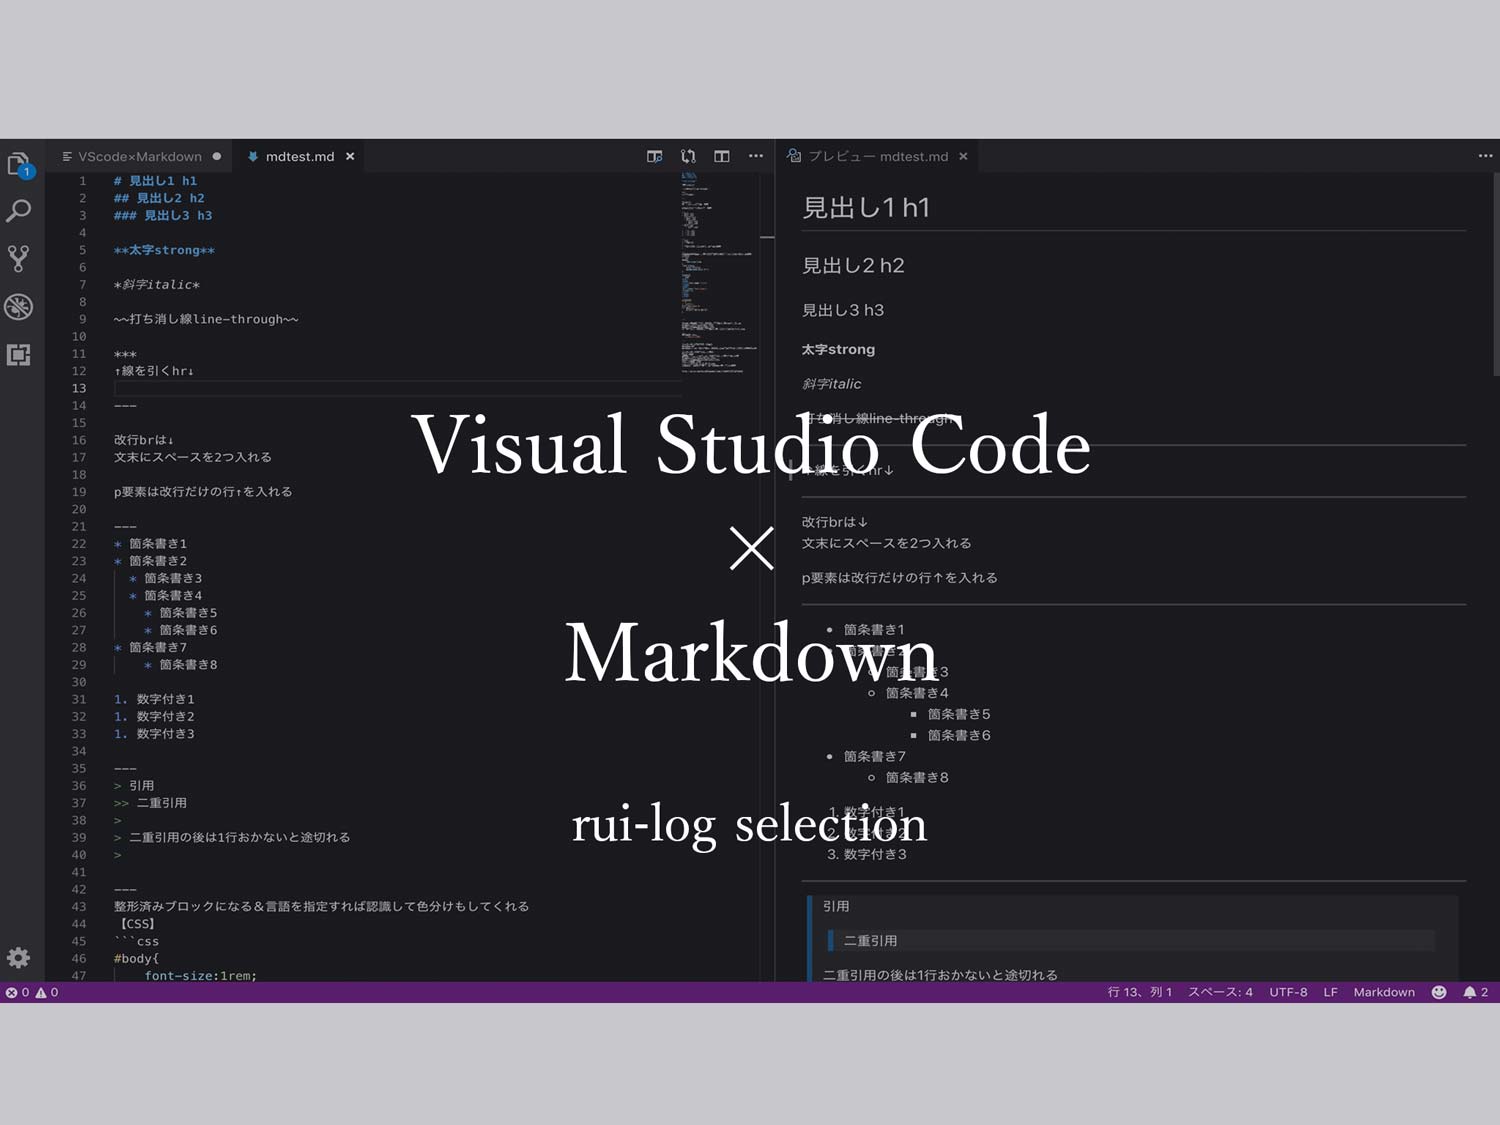Open the Debug view icon
The image size is (1500, 1125).
[x=19, y=307]
